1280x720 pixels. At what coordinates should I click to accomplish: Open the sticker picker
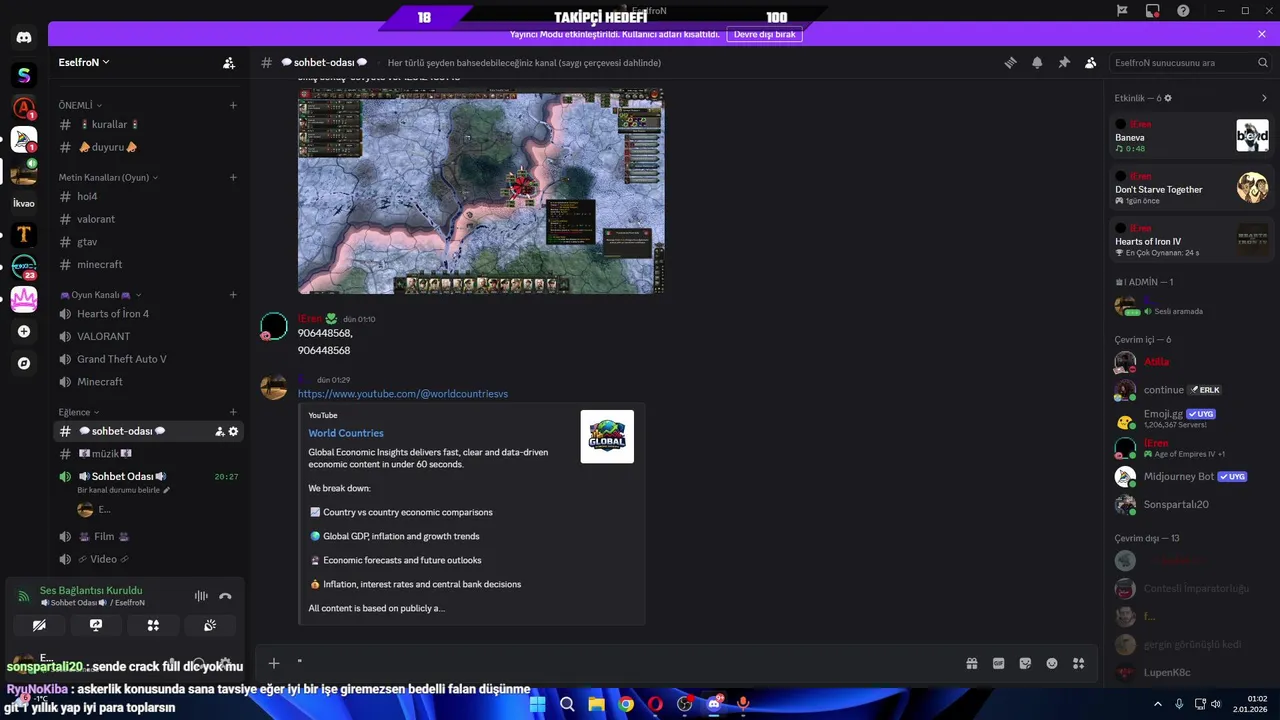click(1025, 663)
